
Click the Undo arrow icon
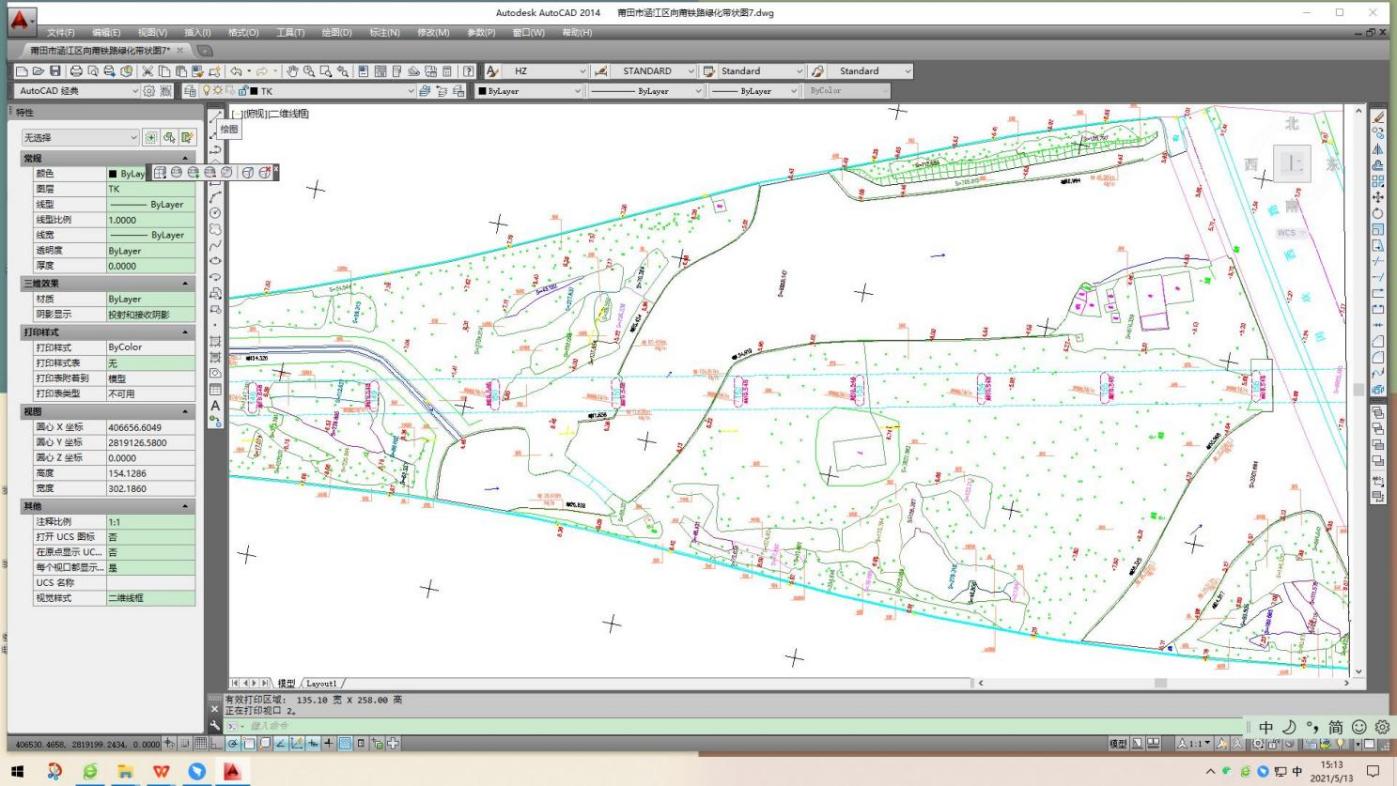pos(236,71)
